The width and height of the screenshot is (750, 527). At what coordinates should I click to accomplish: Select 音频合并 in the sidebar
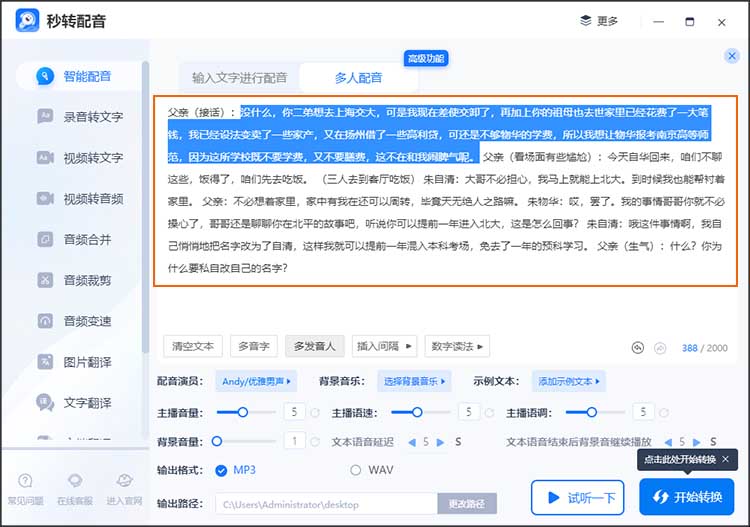click(86, 240)
